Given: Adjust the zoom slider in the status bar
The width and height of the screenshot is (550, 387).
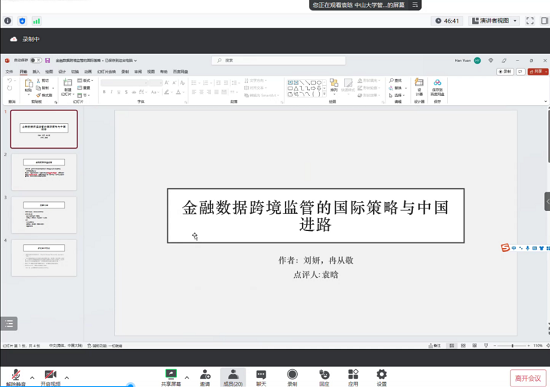Looking at the screenshot, I should click(512, 346).
